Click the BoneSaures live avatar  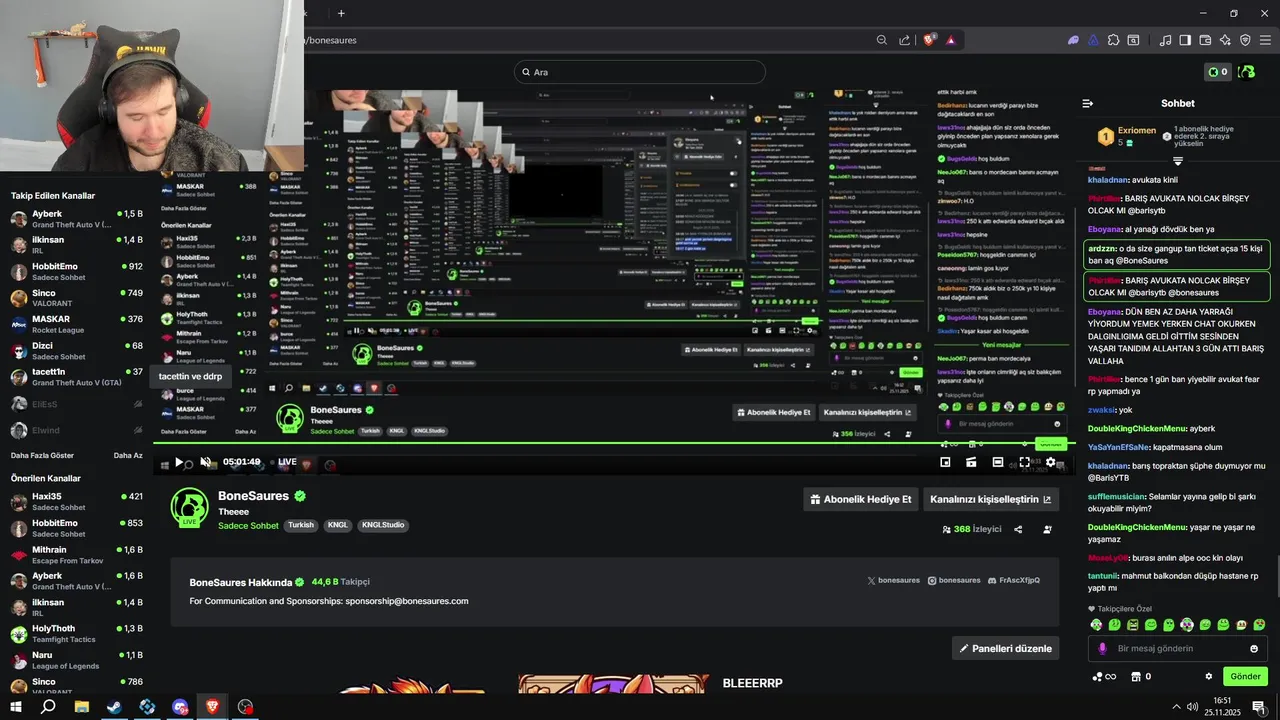(190, 508)
